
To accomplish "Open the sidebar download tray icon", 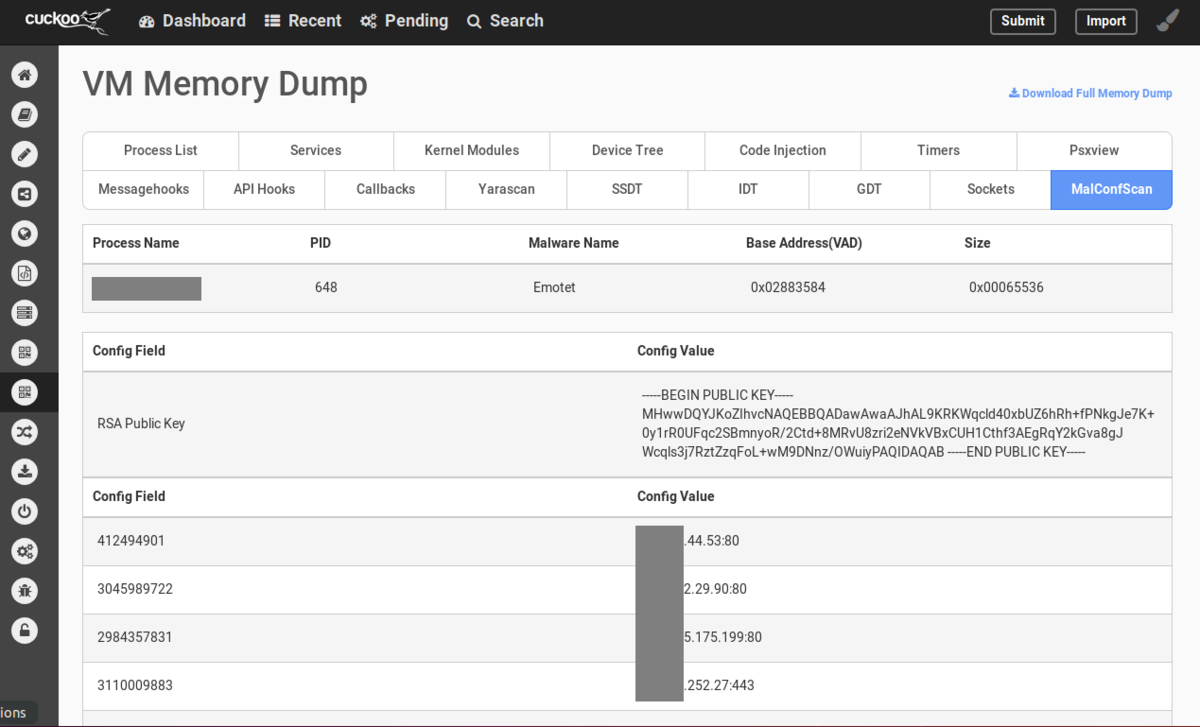I will point(25,471).
